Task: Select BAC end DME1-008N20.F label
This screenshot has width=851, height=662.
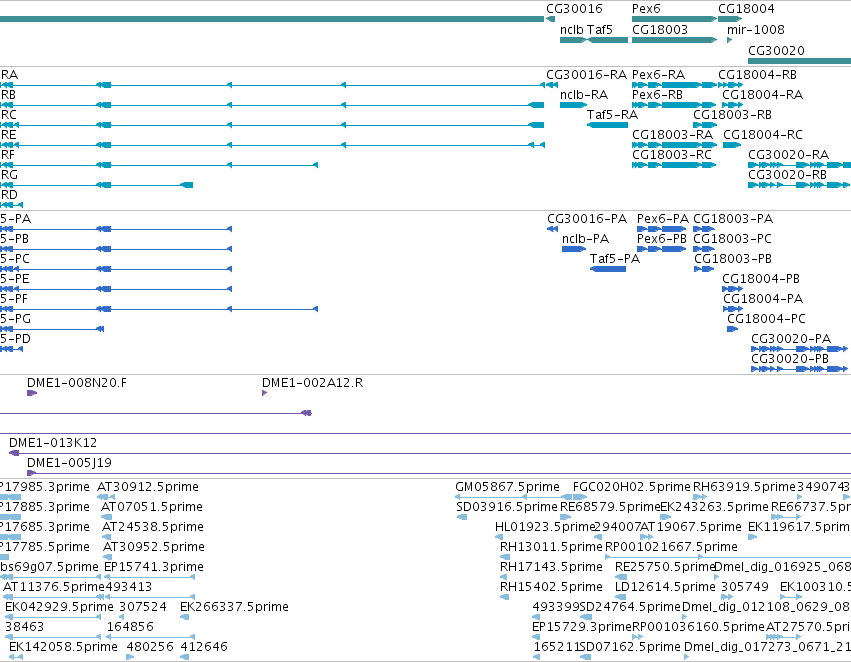Action: click(77, 383)
